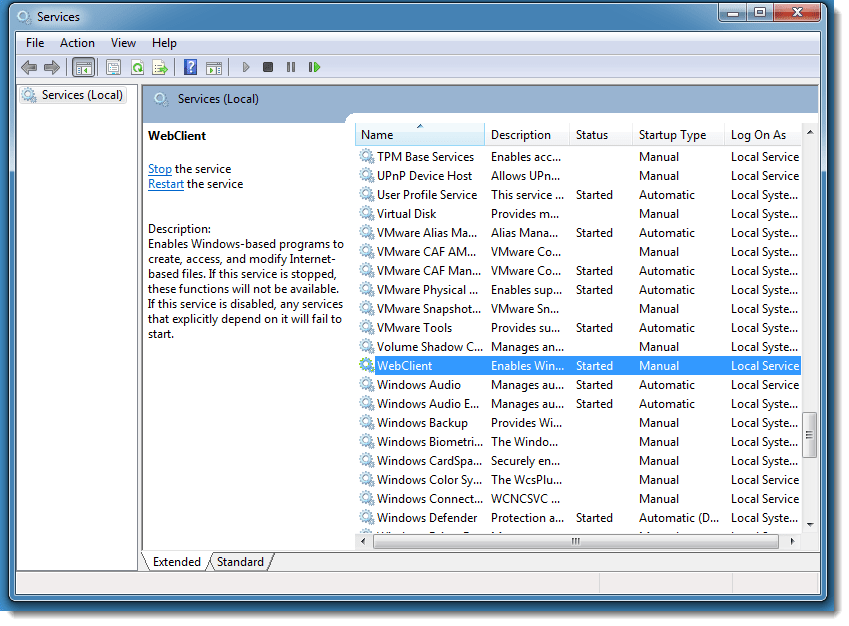Viewport: 849px width, 626px height.
Task: Switch to the Standard tab
Action: pos(240,562)
